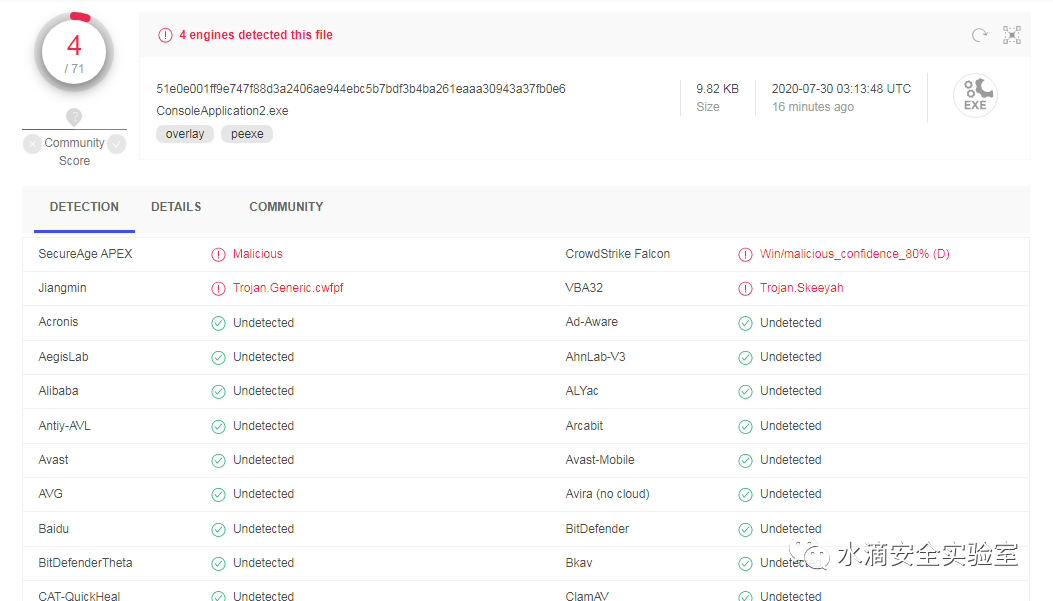The width and height of the screenshot is (1053, 601).
Task: Click the check icon in ALYac row
Action: tap(745, 391)
